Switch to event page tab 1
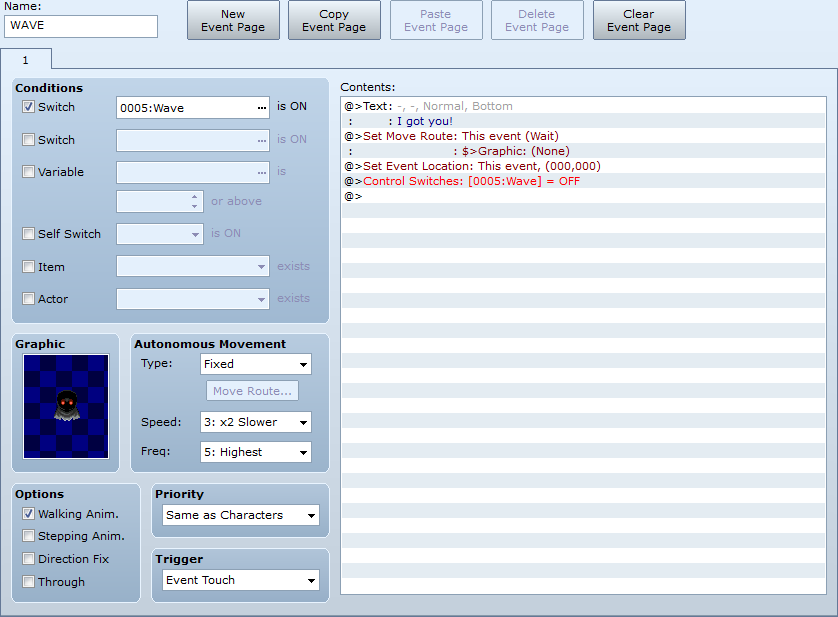The image size is (838, 617). (x=26, y=60)
